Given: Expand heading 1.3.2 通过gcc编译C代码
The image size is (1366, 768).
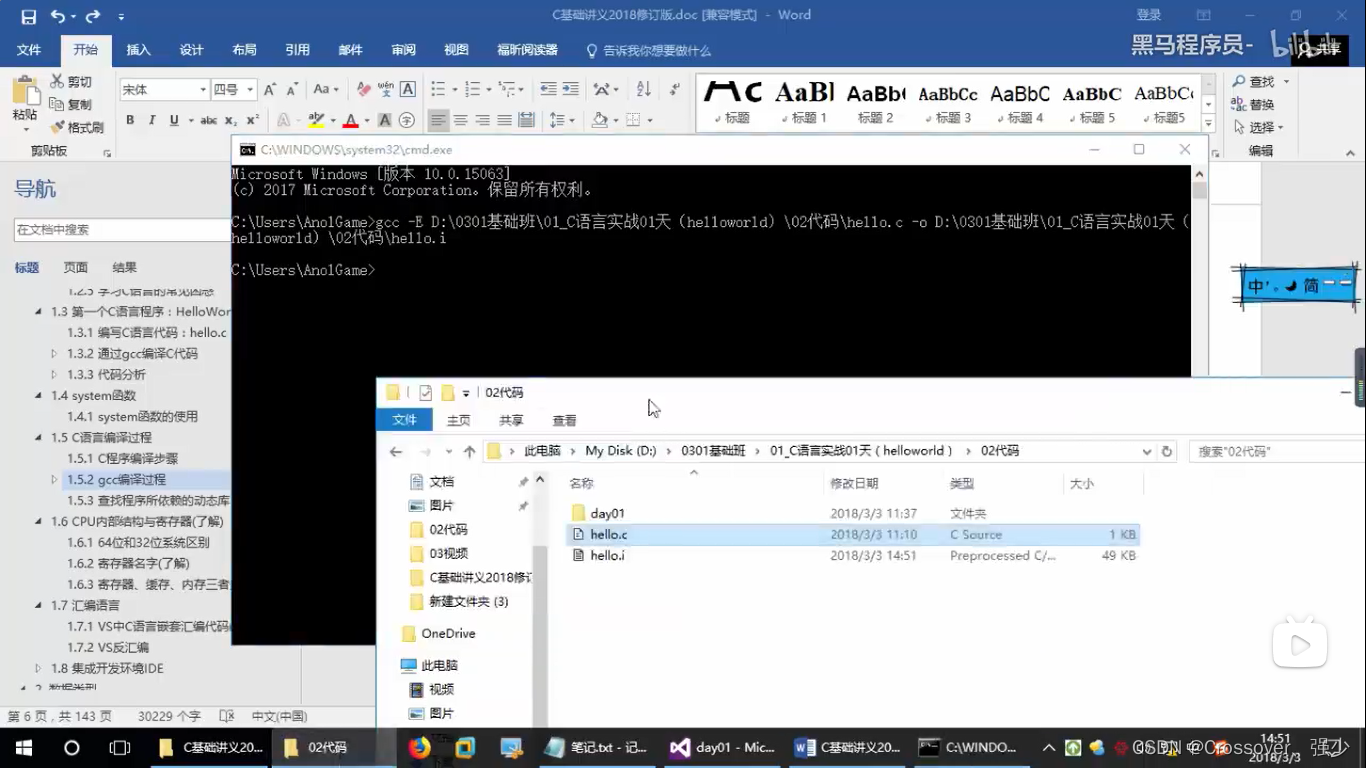Looking at the screenshot, I should click(x=54, y=353).
